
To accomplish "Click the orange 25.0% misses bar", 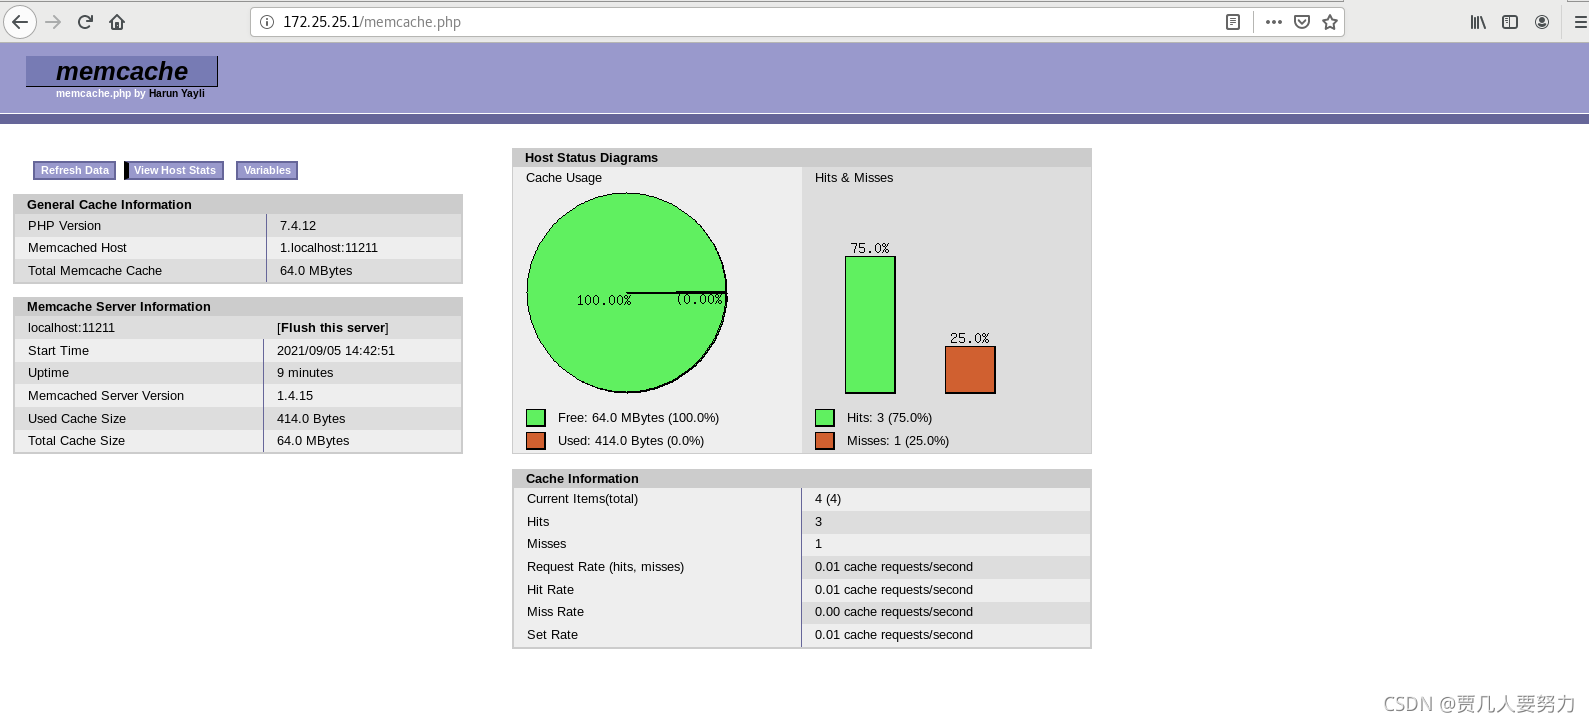I will pos(970,370).
